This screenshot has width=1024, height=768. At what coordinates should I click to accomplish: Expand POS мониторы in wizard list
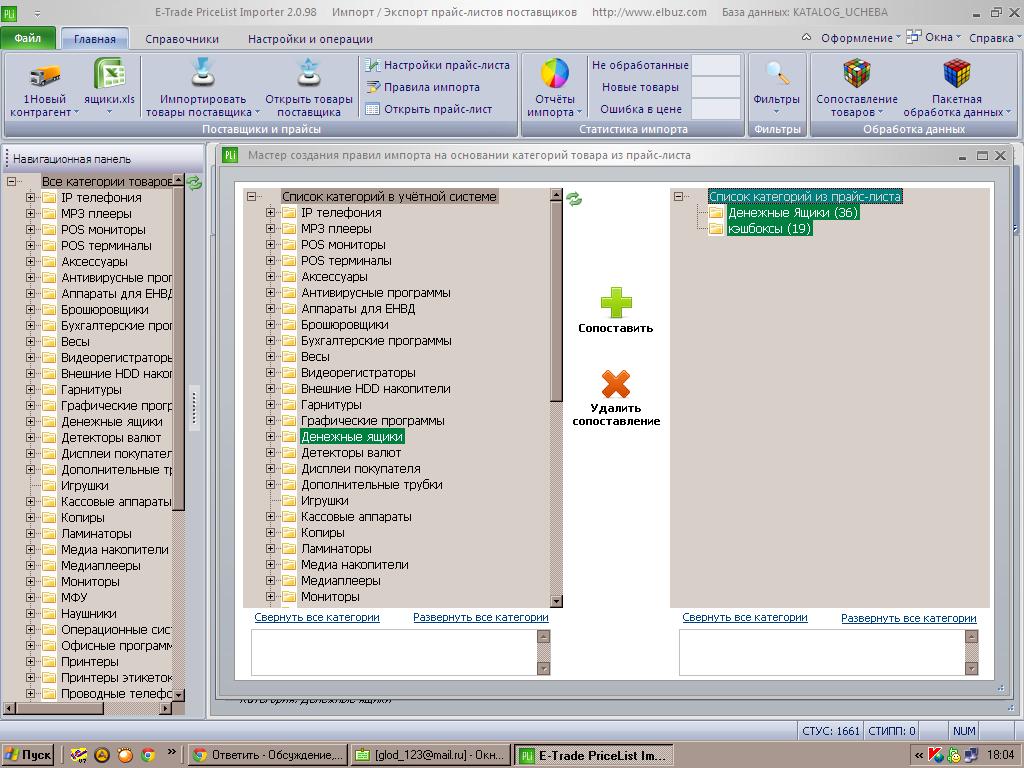click(270, 244)
